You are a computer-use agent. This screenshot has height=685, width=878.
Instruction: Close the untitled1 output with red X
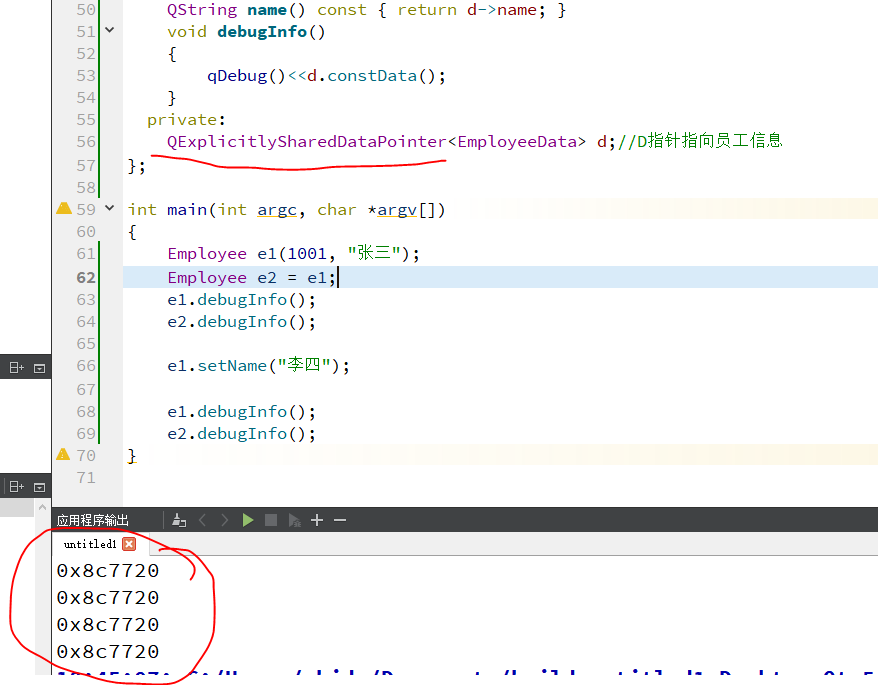point(129,544)
